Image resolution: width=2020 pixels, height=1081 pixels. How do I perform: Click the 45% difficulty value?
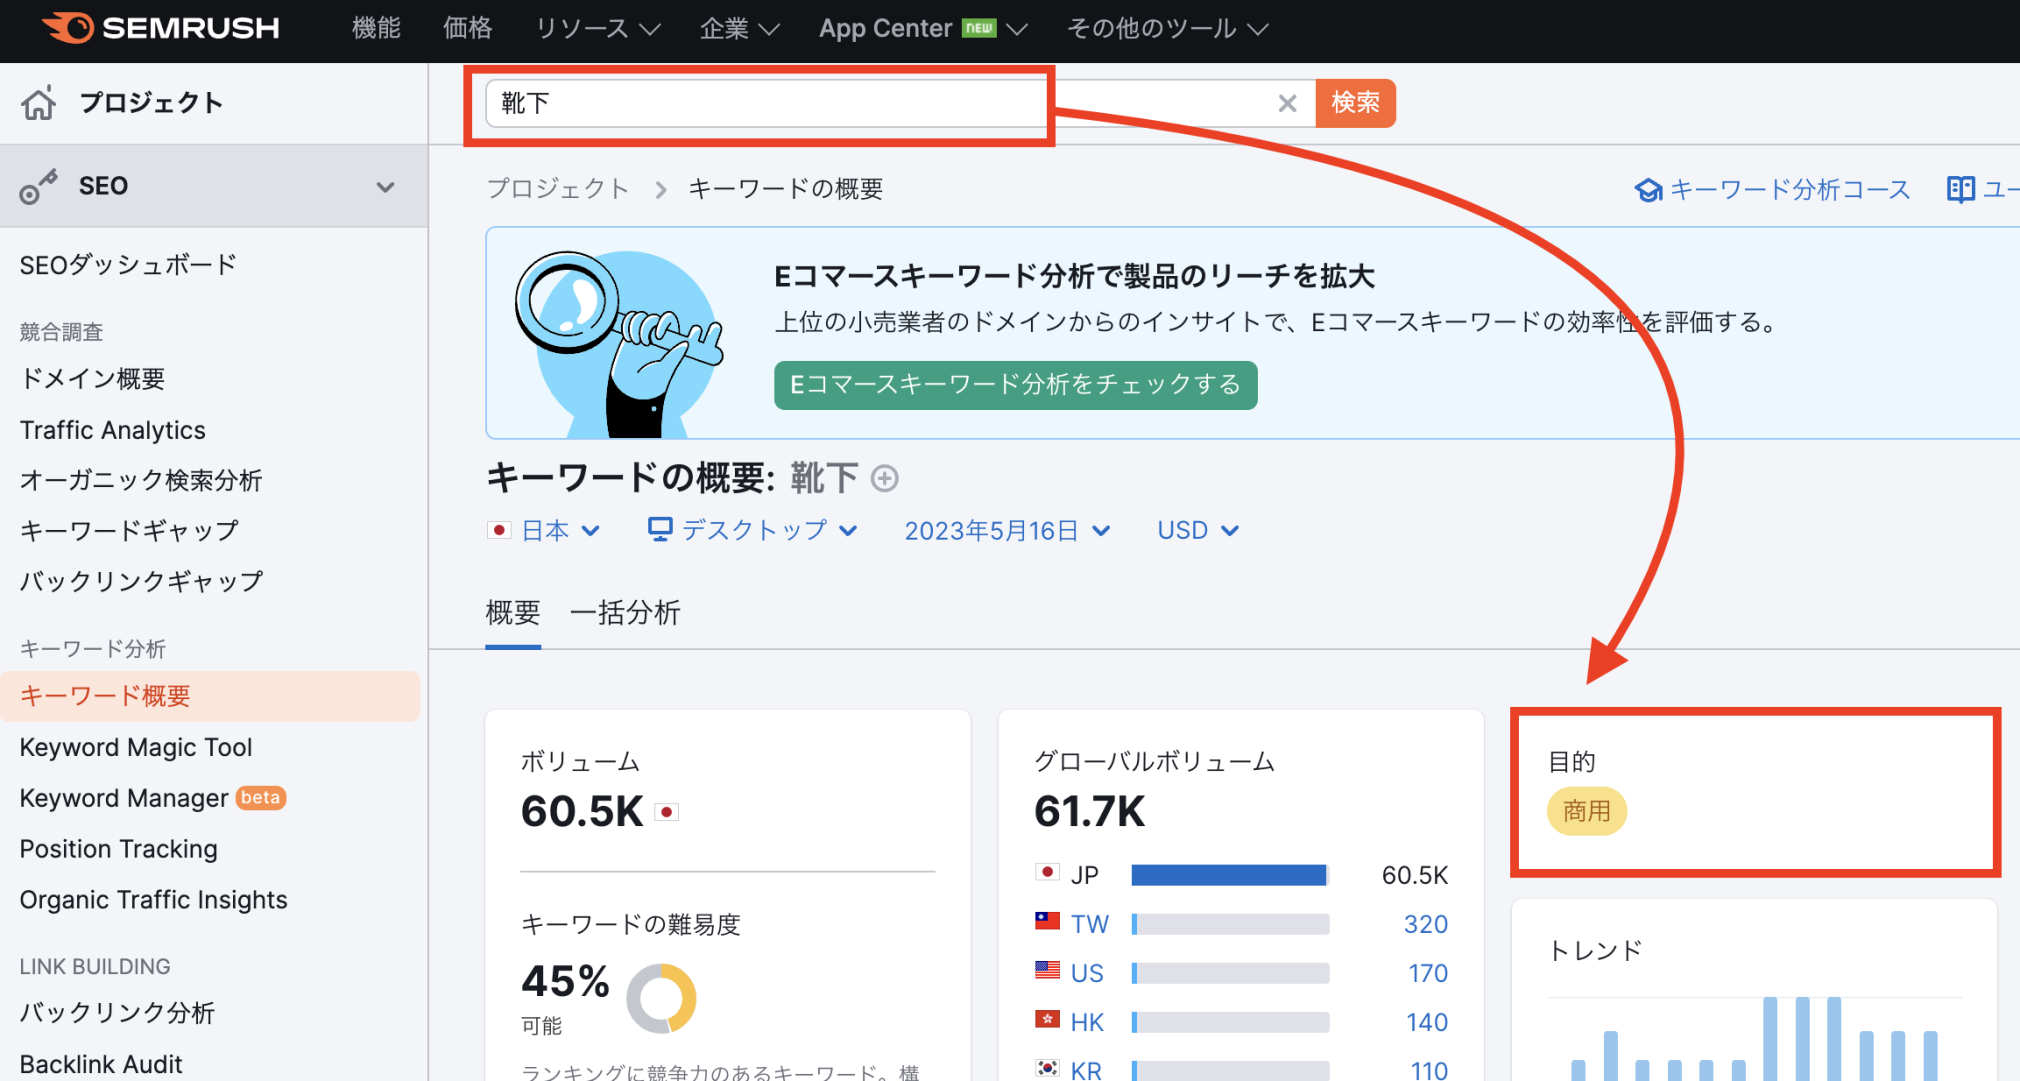(x=565, y=981)
